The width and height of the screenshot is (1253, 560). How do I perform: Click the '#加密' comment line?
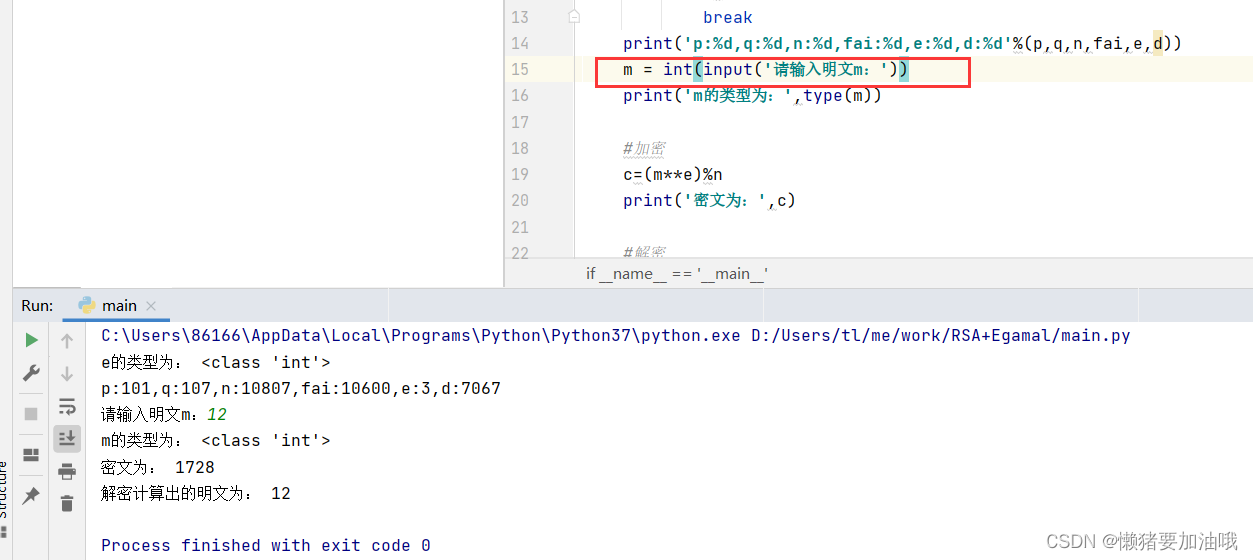tap(644, 148)
